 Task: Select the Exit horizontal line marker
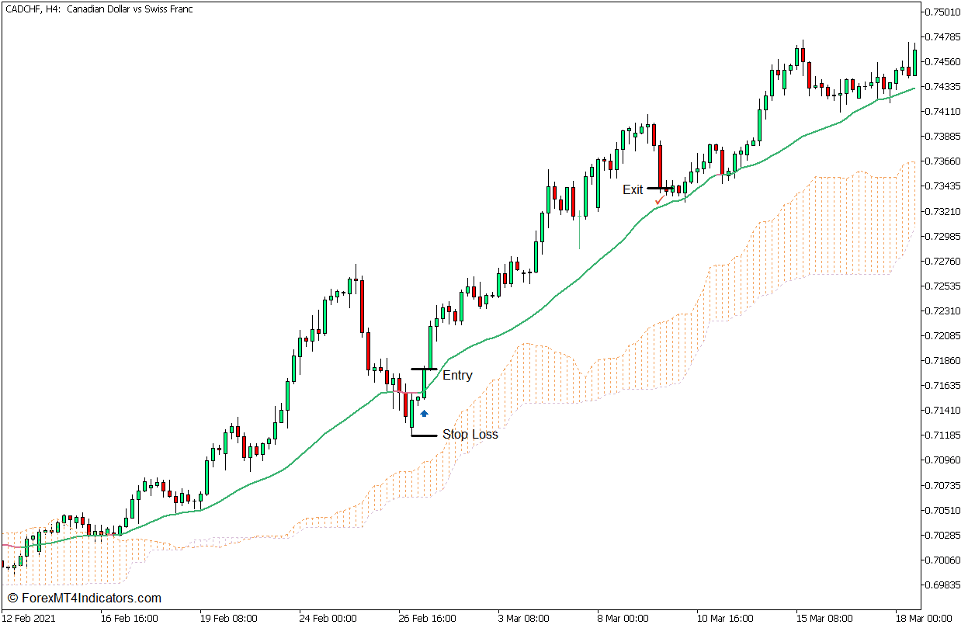(x=660, y=188)
